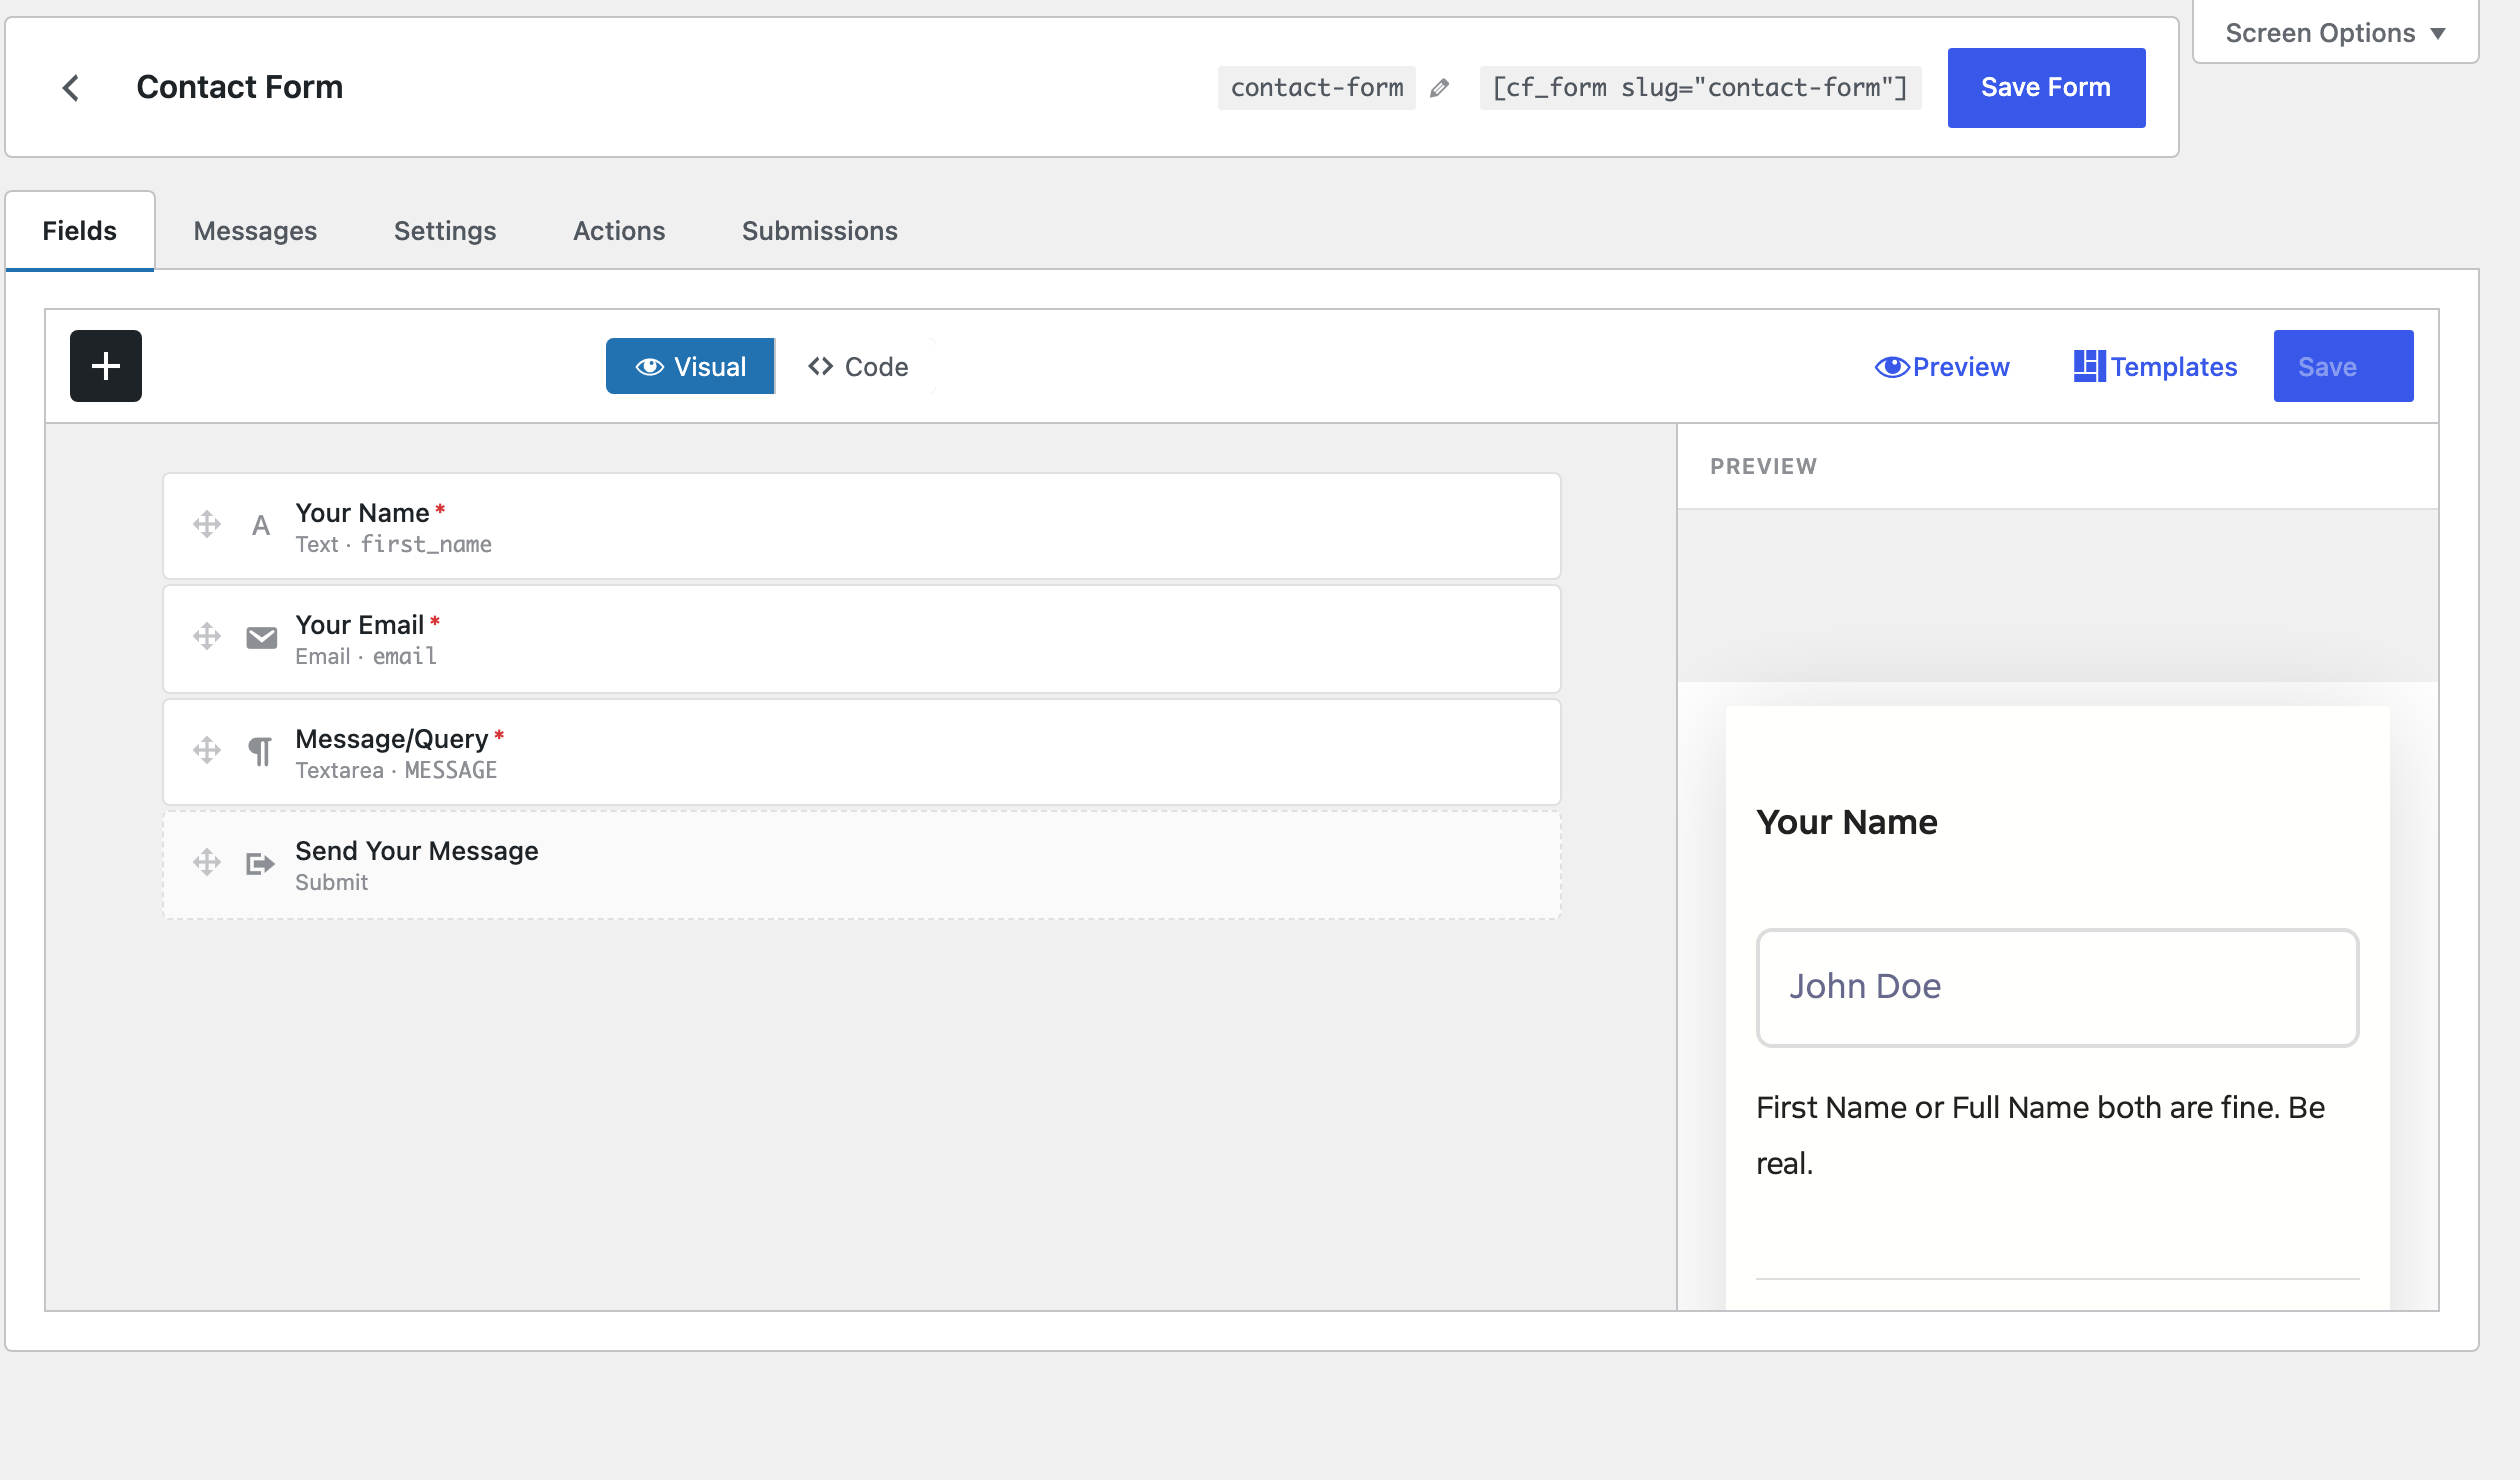Image resolution: width=2520 pixels, height=1480 pixels.
Task: Click the Save Form button
Action: pos(2045,87)
